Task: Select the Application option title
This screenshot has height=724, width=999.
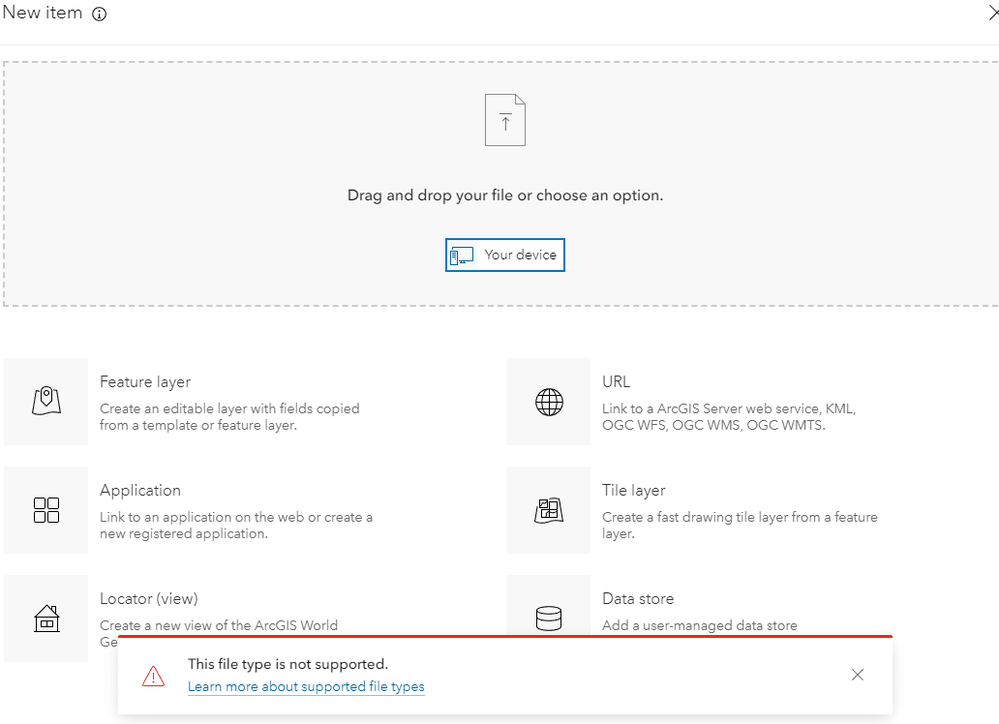Action: (140, 490)
